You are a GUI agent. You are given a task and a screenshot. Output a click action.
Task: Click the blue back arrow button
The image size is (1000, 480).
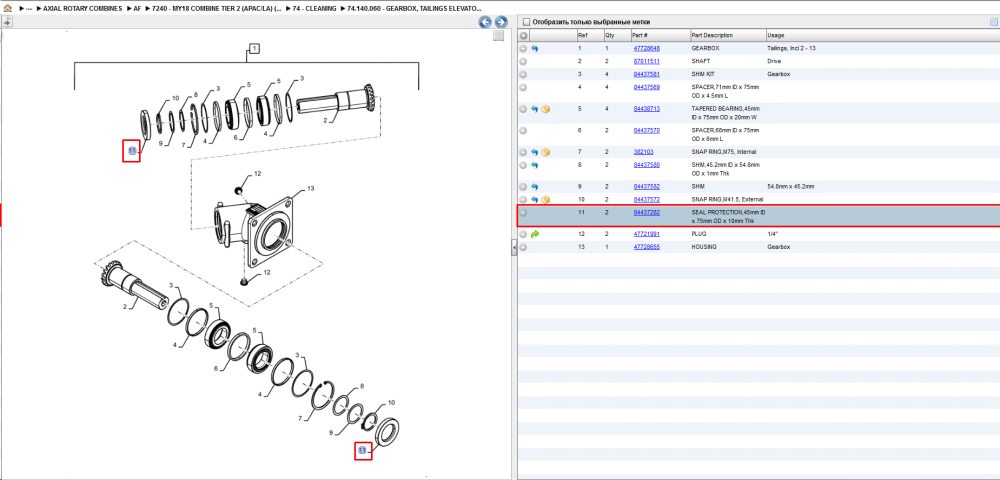[485, 22]
